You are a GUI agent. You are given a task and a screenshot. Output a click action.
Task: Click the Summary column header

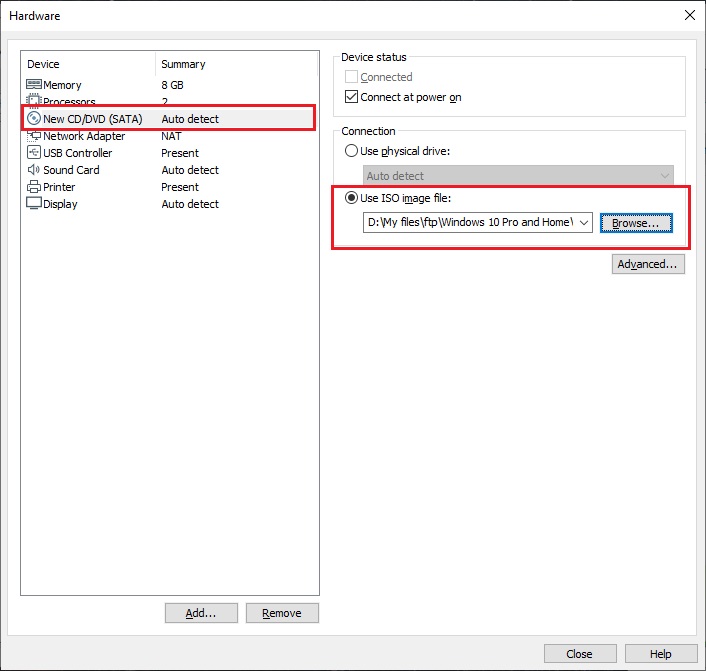[237, 64]
